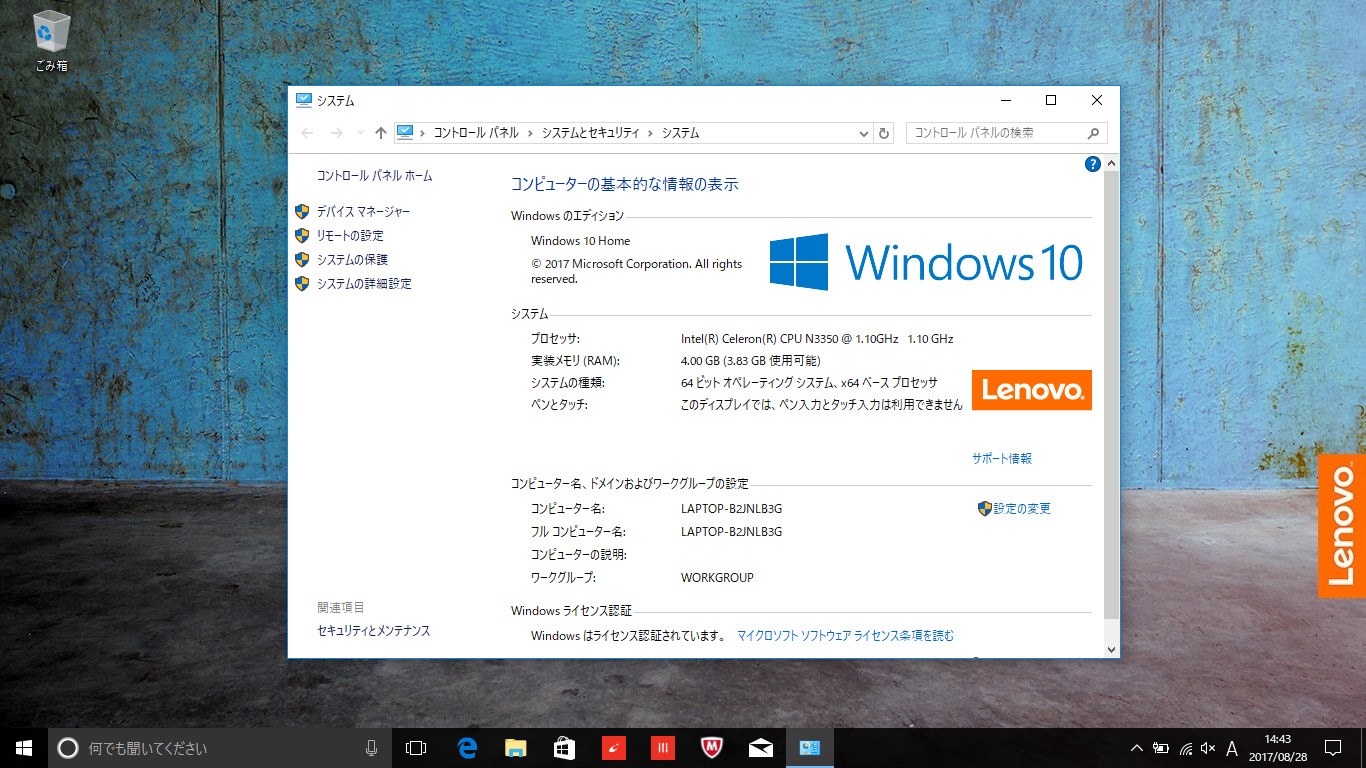Open Microsoft Edge on the taskbar
The width and height of the screenshot is (1366, 768).
click(466, 748)
